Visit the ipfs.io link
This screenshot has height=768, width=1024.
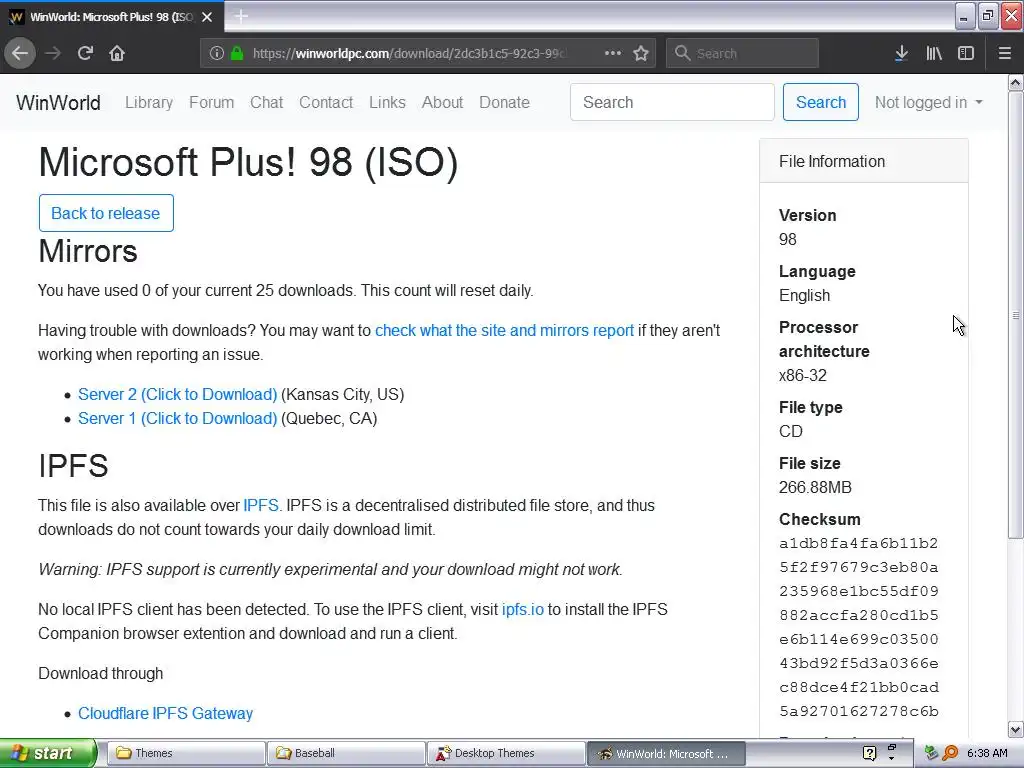[522, 609]
